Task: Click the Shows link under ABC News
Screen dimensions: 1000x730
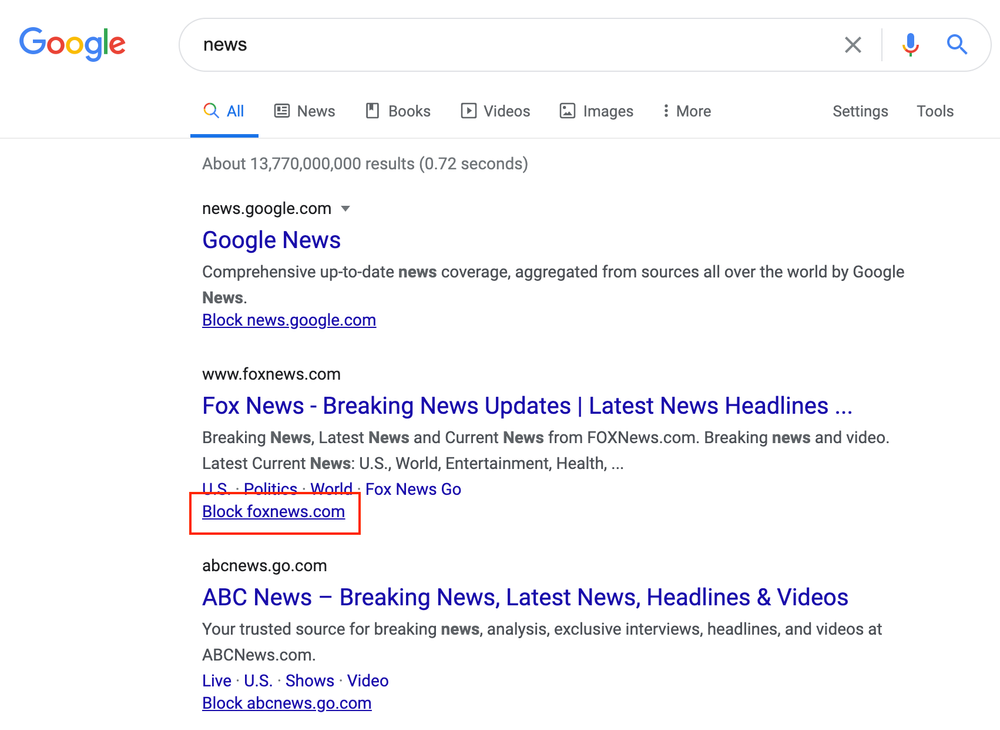Action: pyautogui.click(x=309, y=680)
